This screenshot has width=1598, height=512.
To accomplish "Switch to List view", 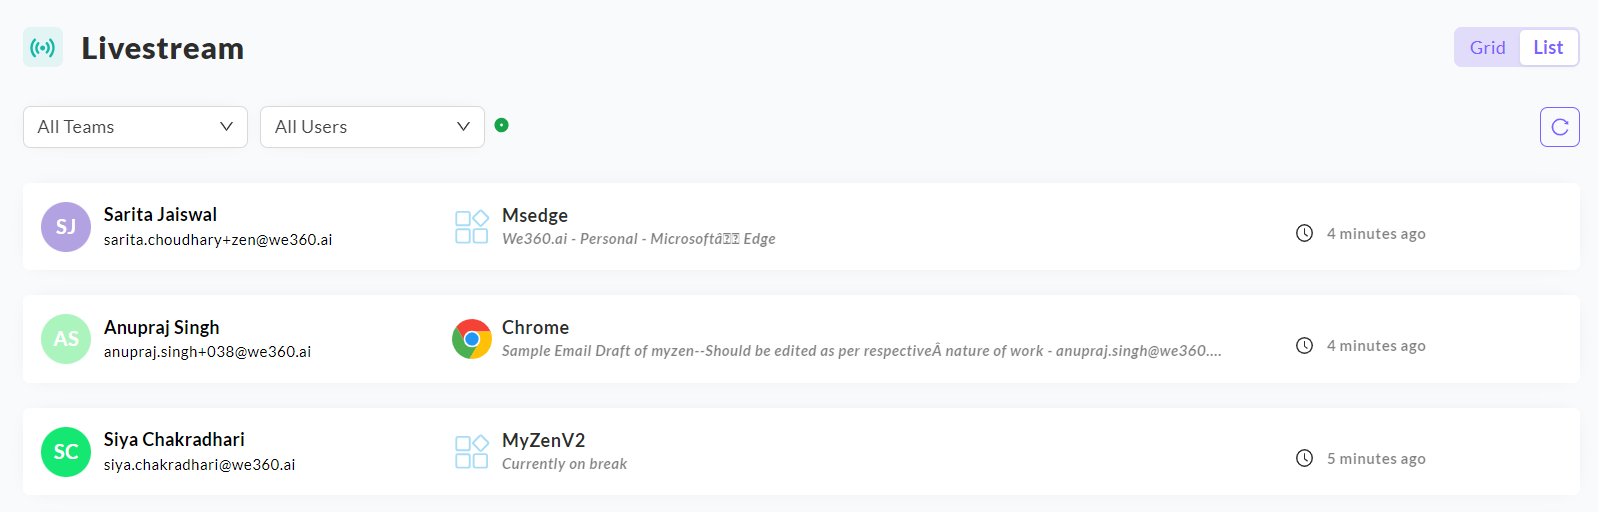I will [1548, 47].
